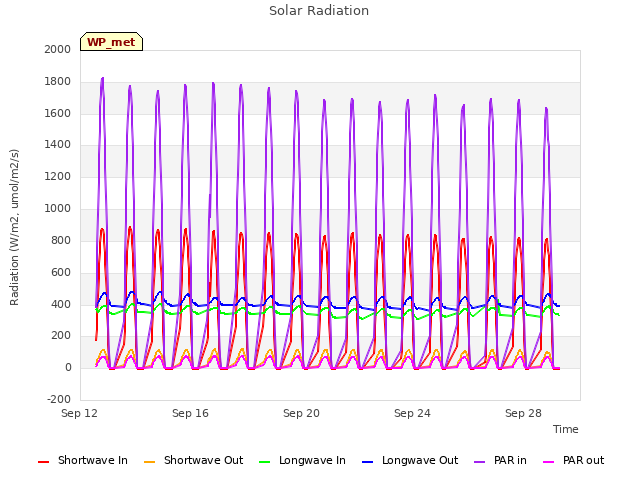The height and width of the screenshot is (480, 640).
Task: Click the Sep 12 x-axis label
Action: tap(80, 413)
